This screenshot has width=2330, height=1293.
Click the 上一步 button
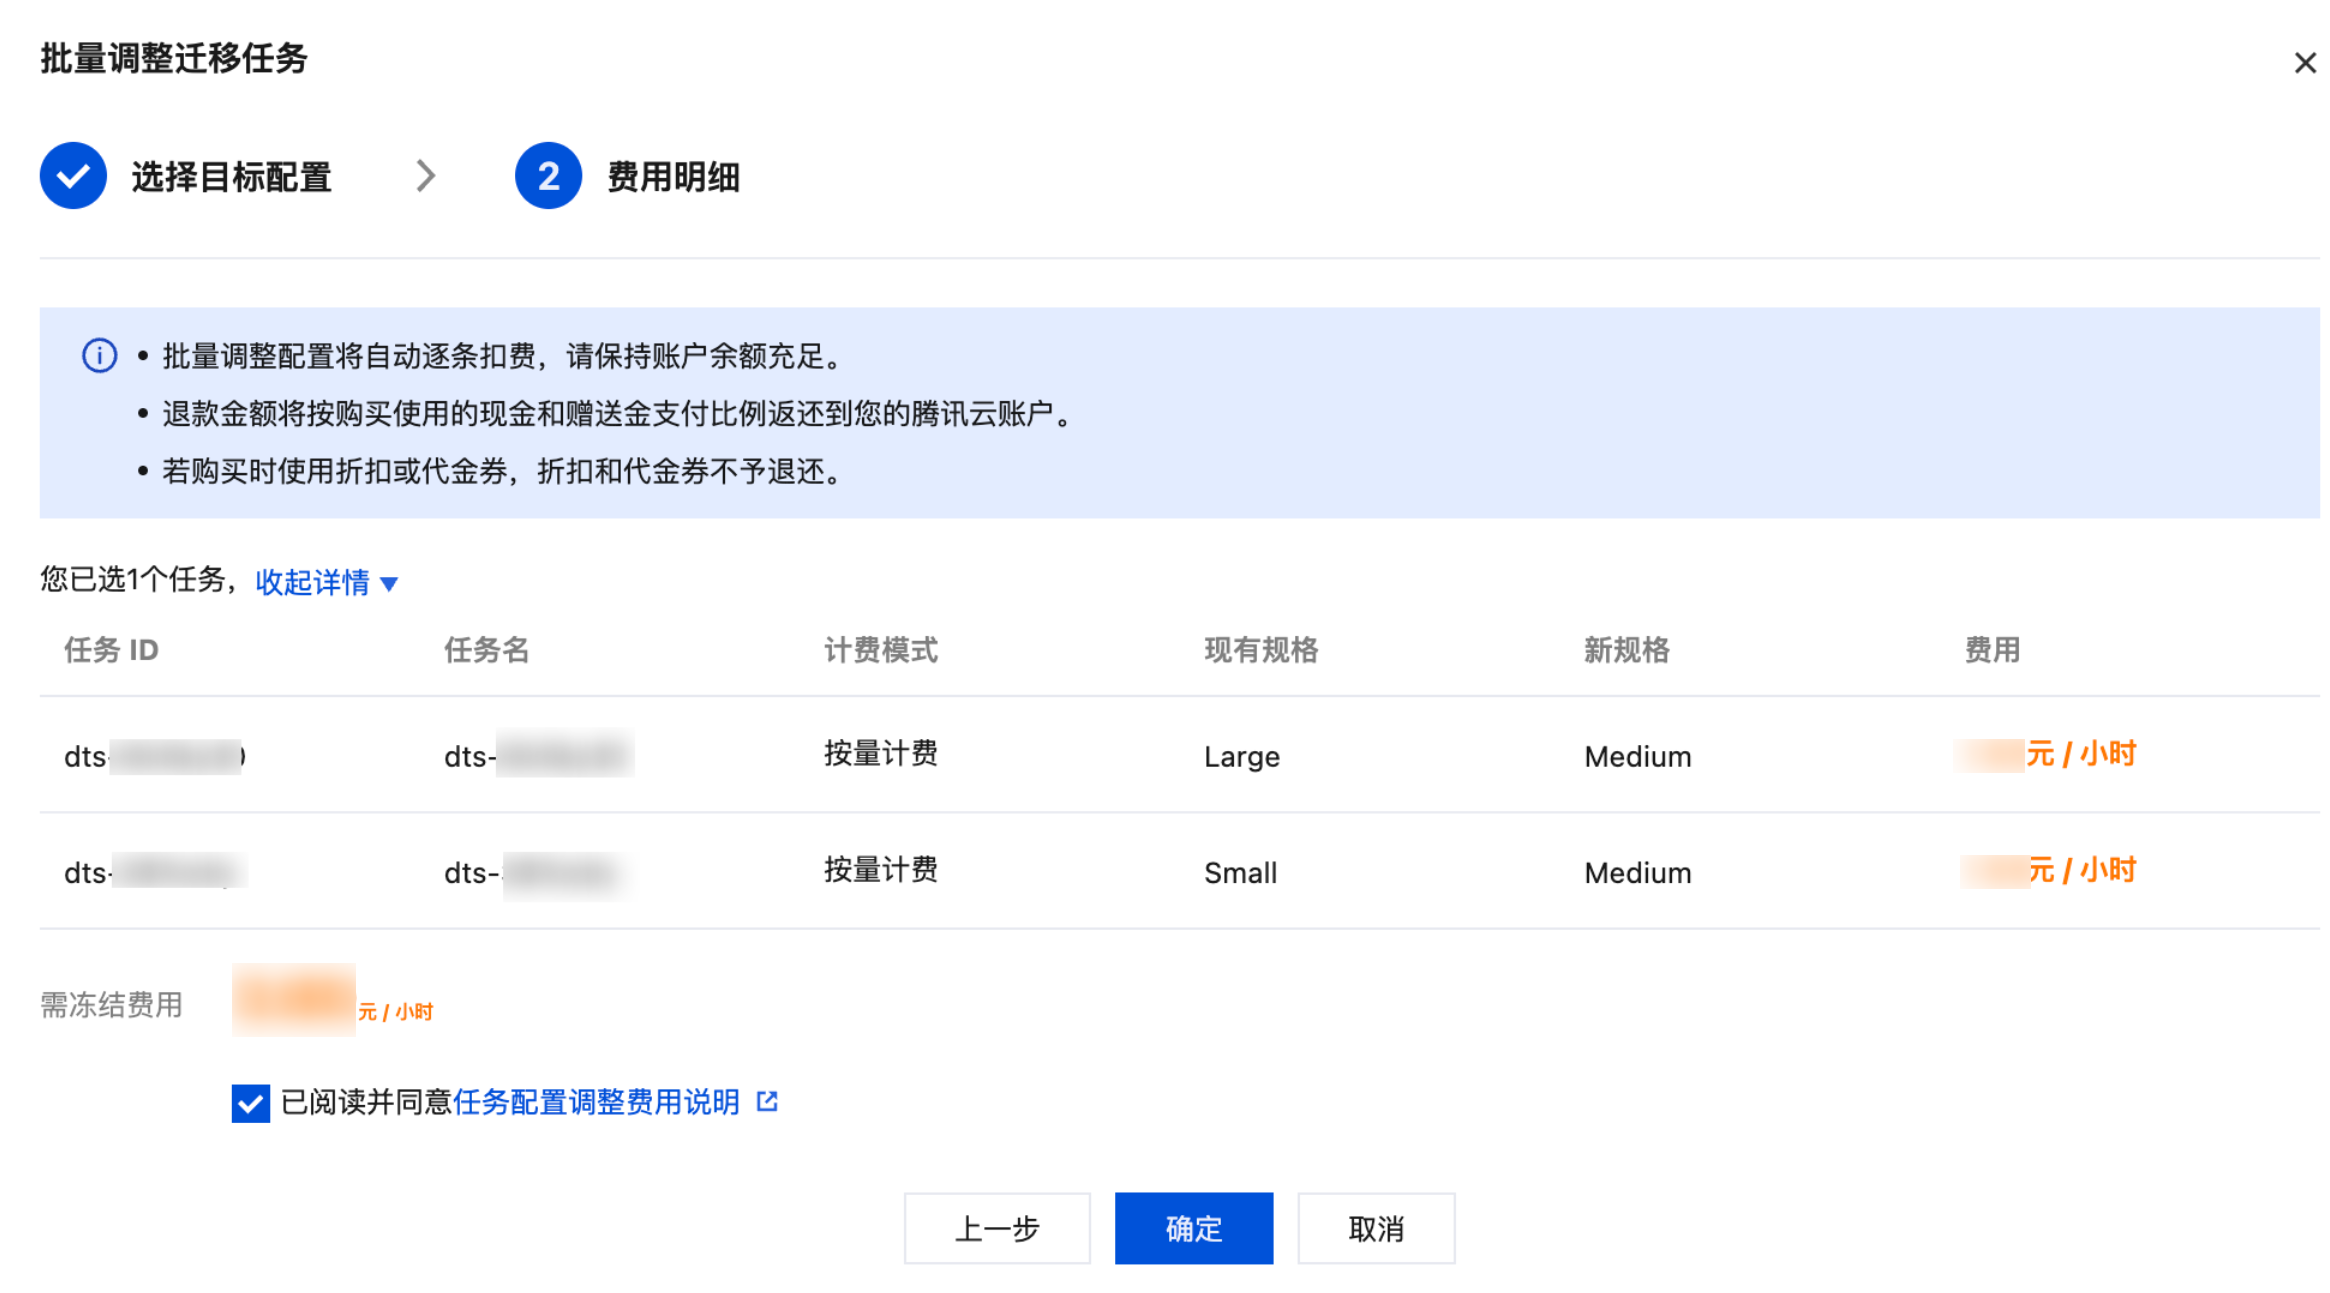tap(996, 1228)
